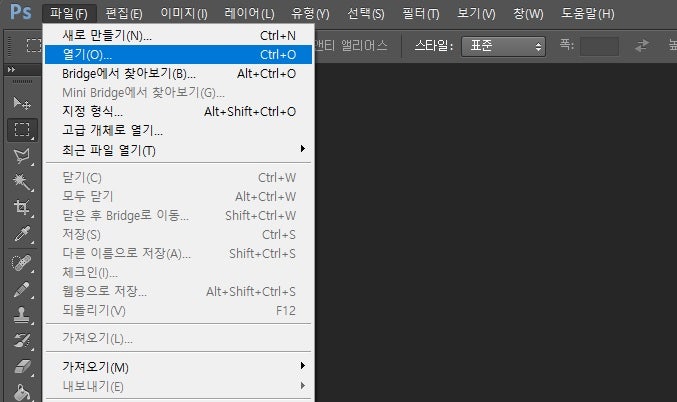Click disabled 웹용으로 저장... entry

(x=178, y=291)
